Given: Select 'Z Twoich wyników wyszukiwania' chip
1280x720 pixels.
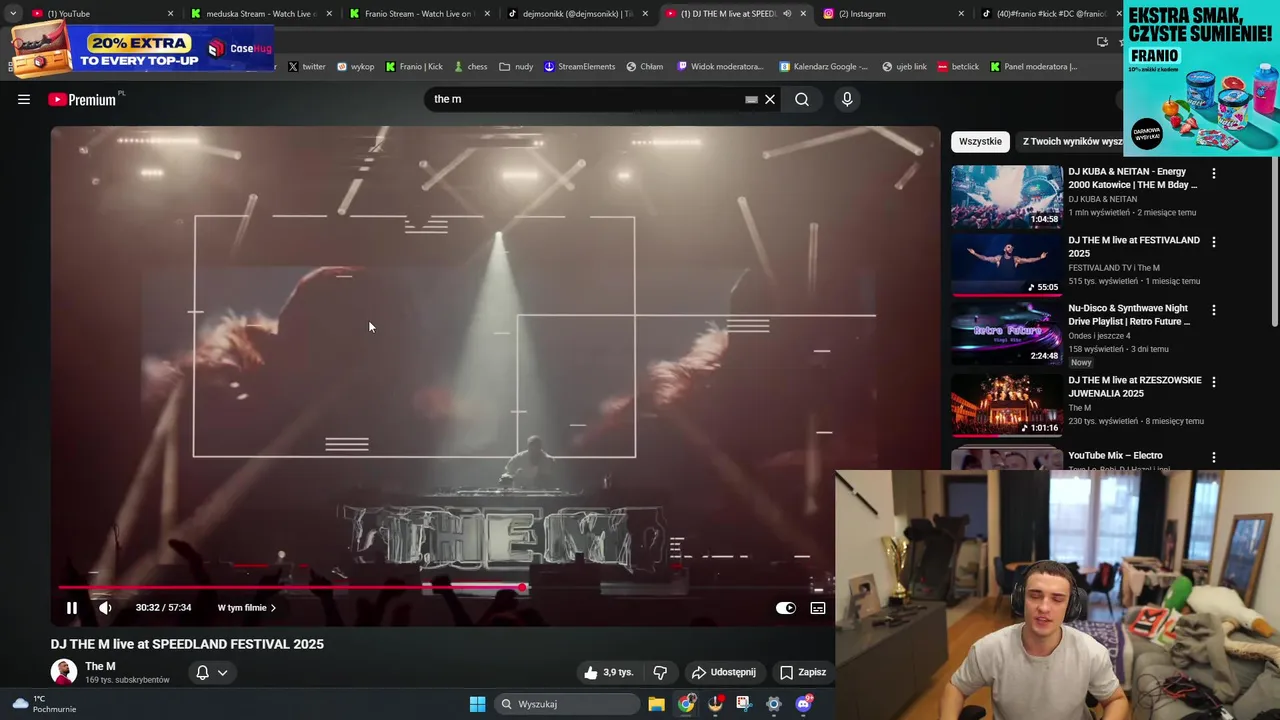Looking at the screenshot, I should pyautogui.click(x=1071, y=141).
